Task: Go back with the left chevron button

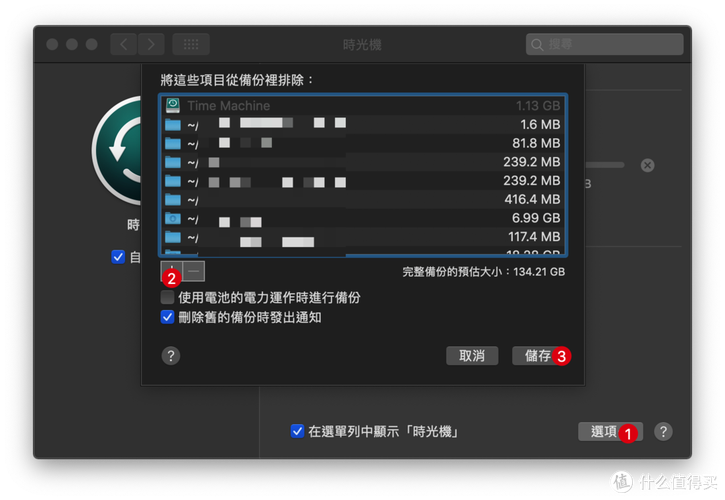Action: click(x=124, y=44)
